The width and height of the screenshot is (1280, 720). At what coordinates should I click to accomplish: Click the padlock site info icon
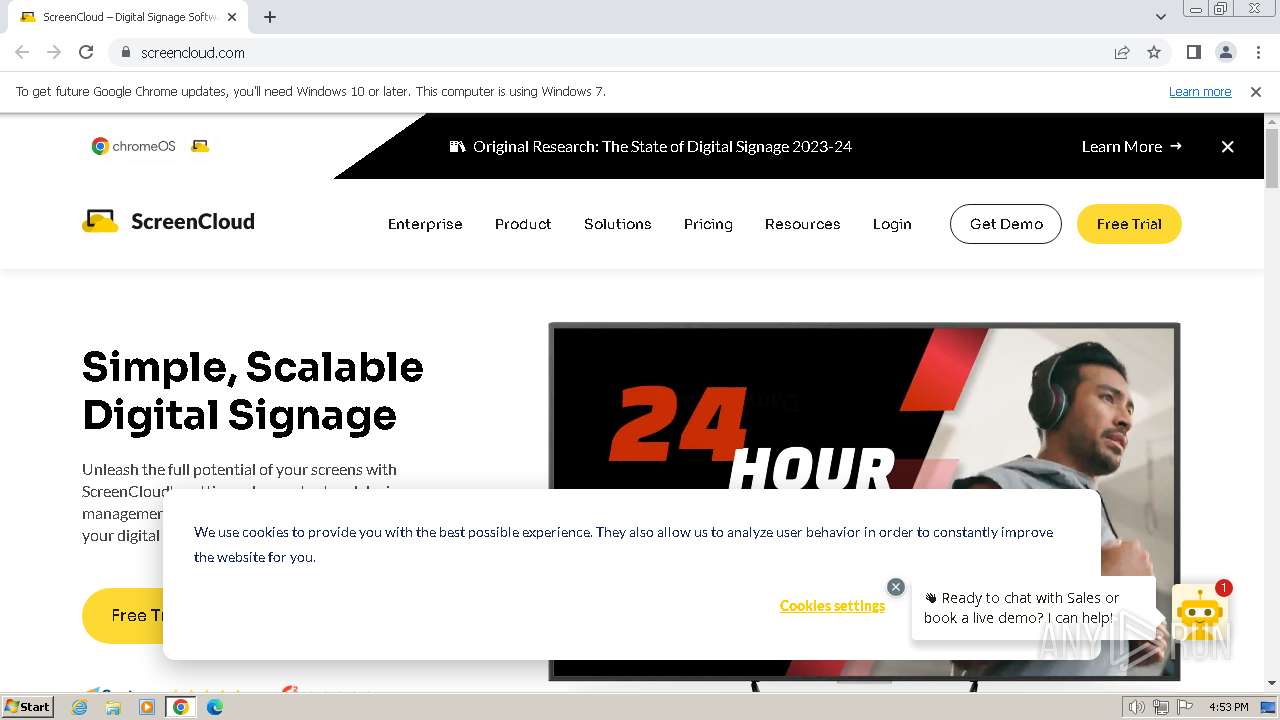[125, 52]
